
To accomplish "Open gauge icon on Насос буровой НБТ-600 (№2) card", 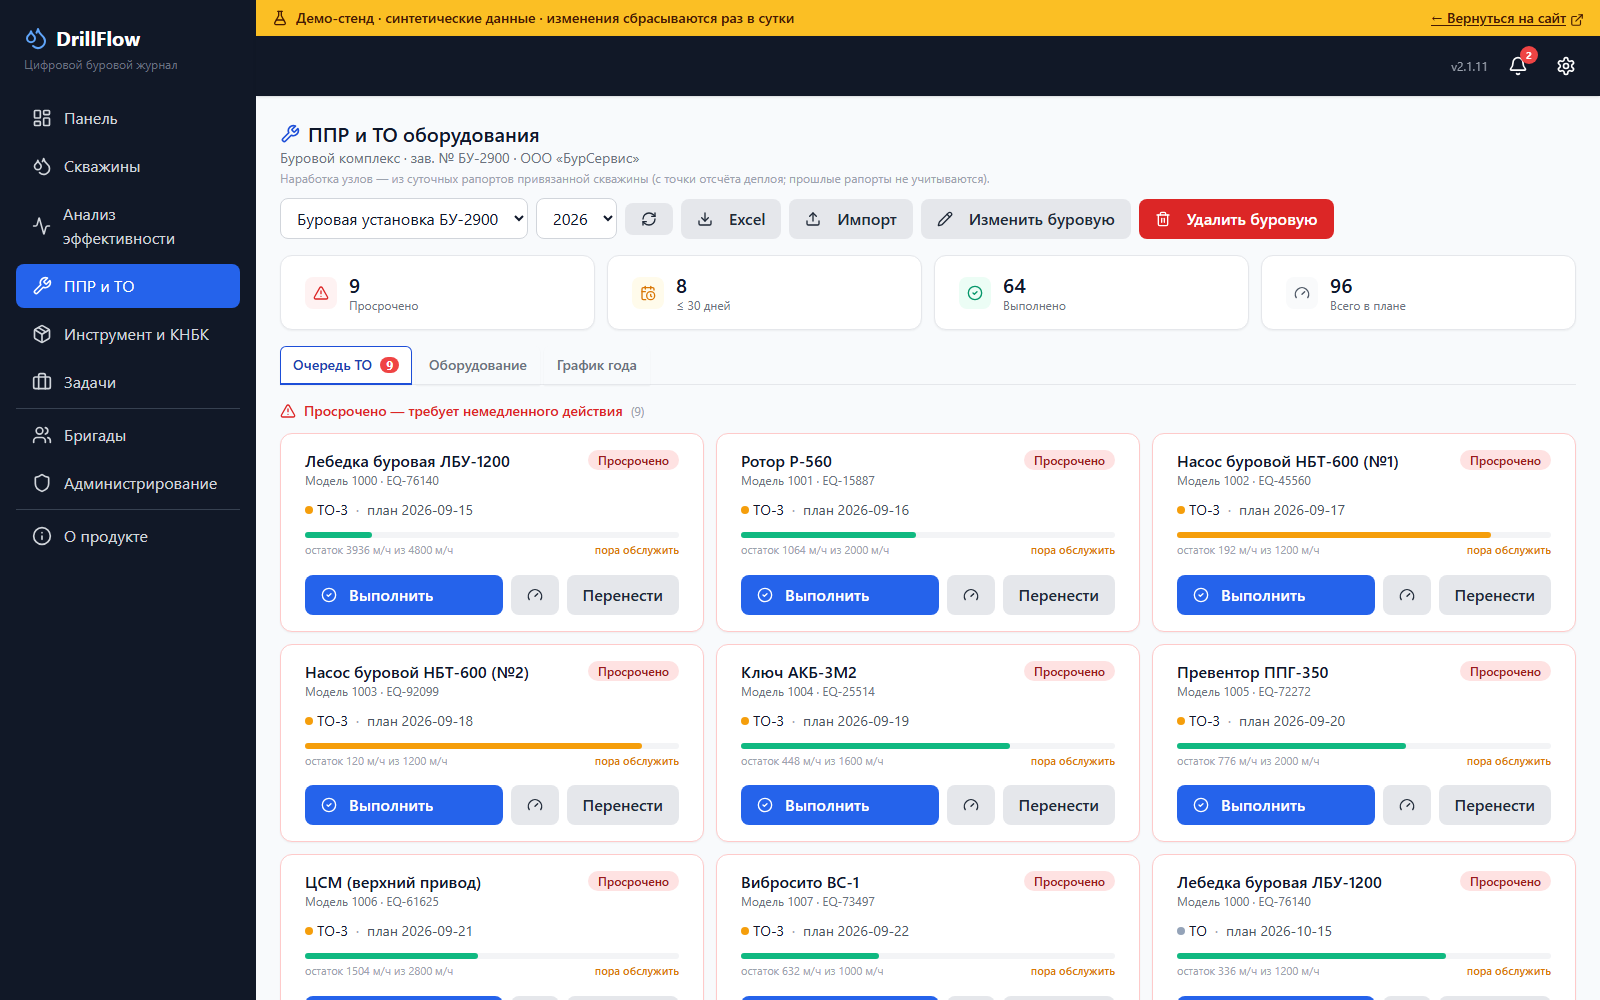I will point(535,805).
